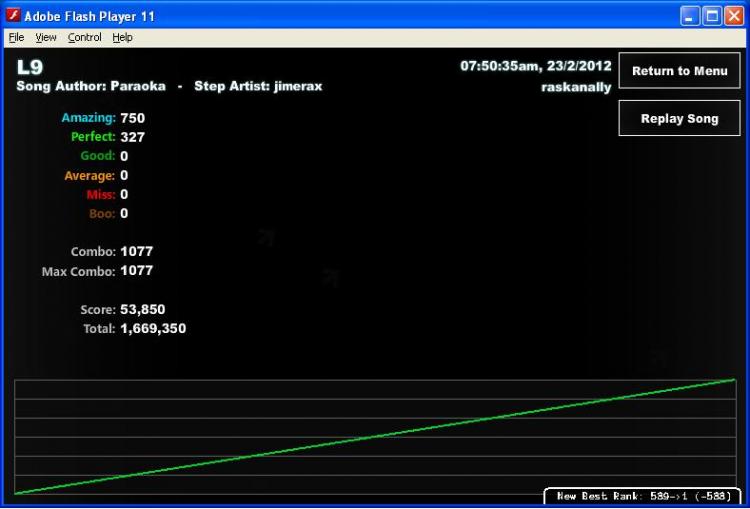Click the L9 song title
Screen dimensions: 750x509
tap(30, 67)
